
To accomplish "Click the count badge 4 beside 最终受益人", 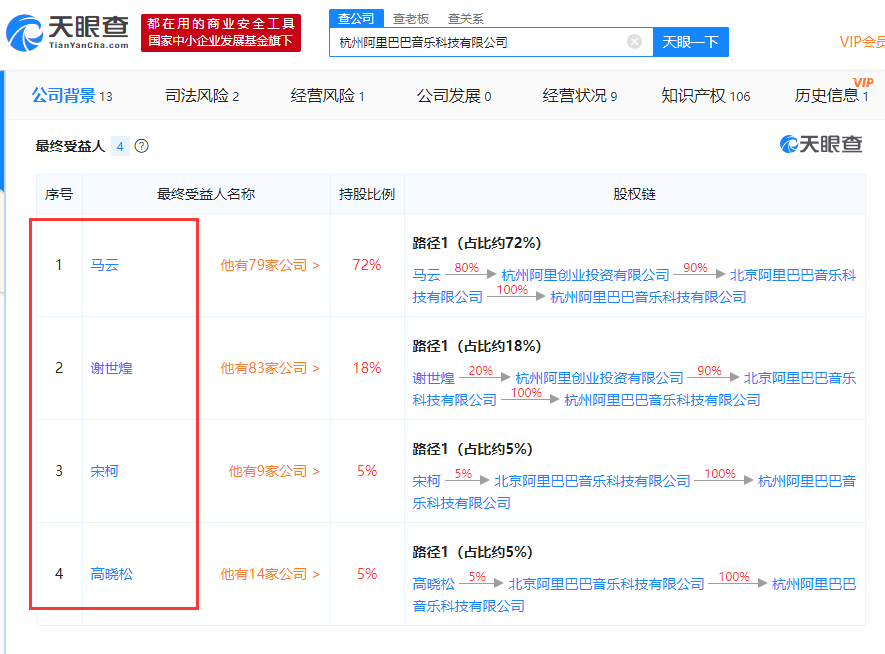I will point(120,147).
